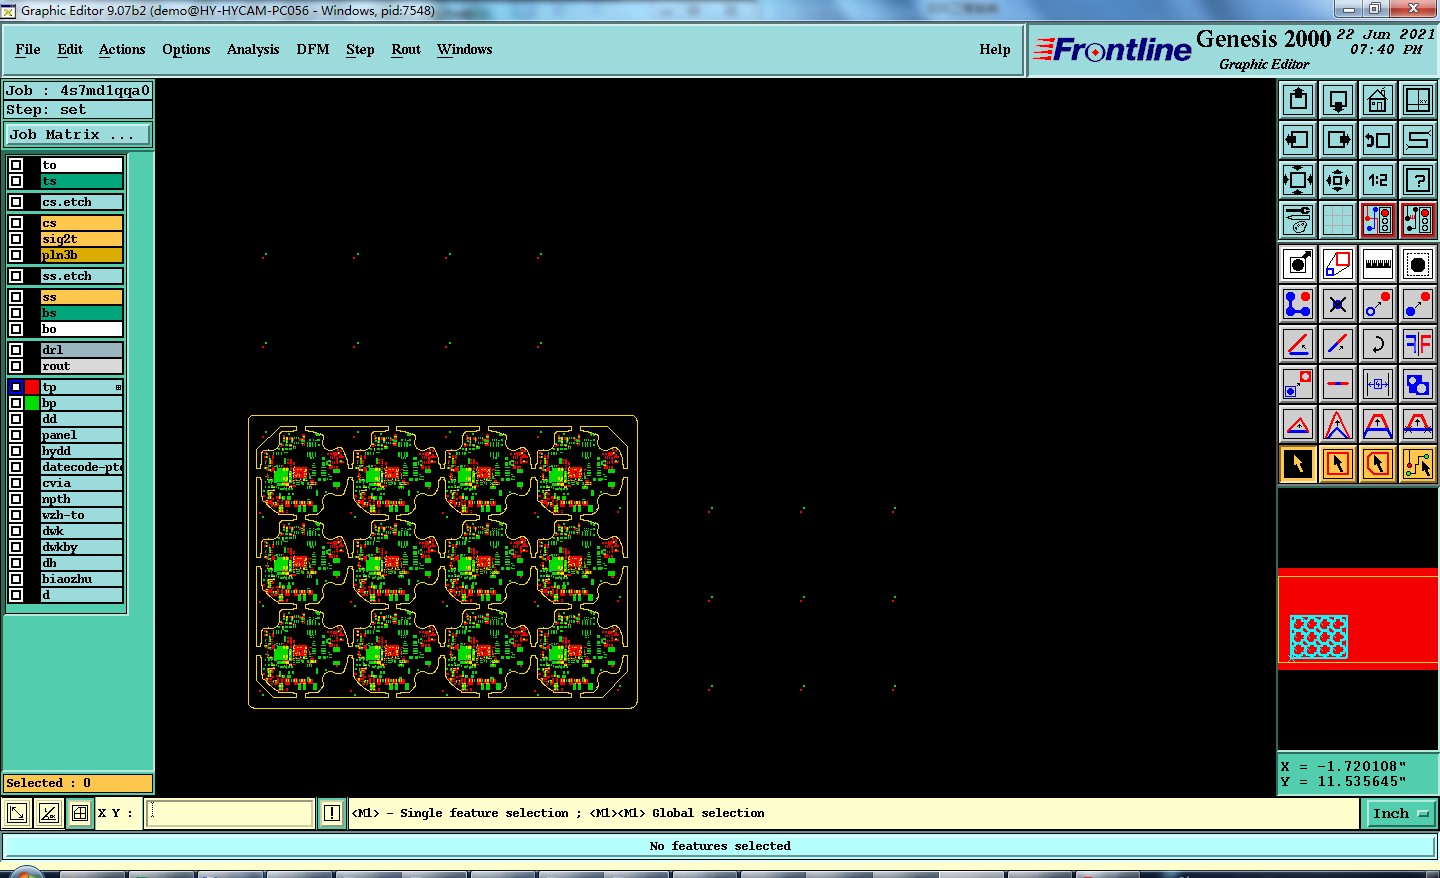Click the red color swatch beside tp
Viewport: 1440px width, 878px height.
tap(32, 387)
